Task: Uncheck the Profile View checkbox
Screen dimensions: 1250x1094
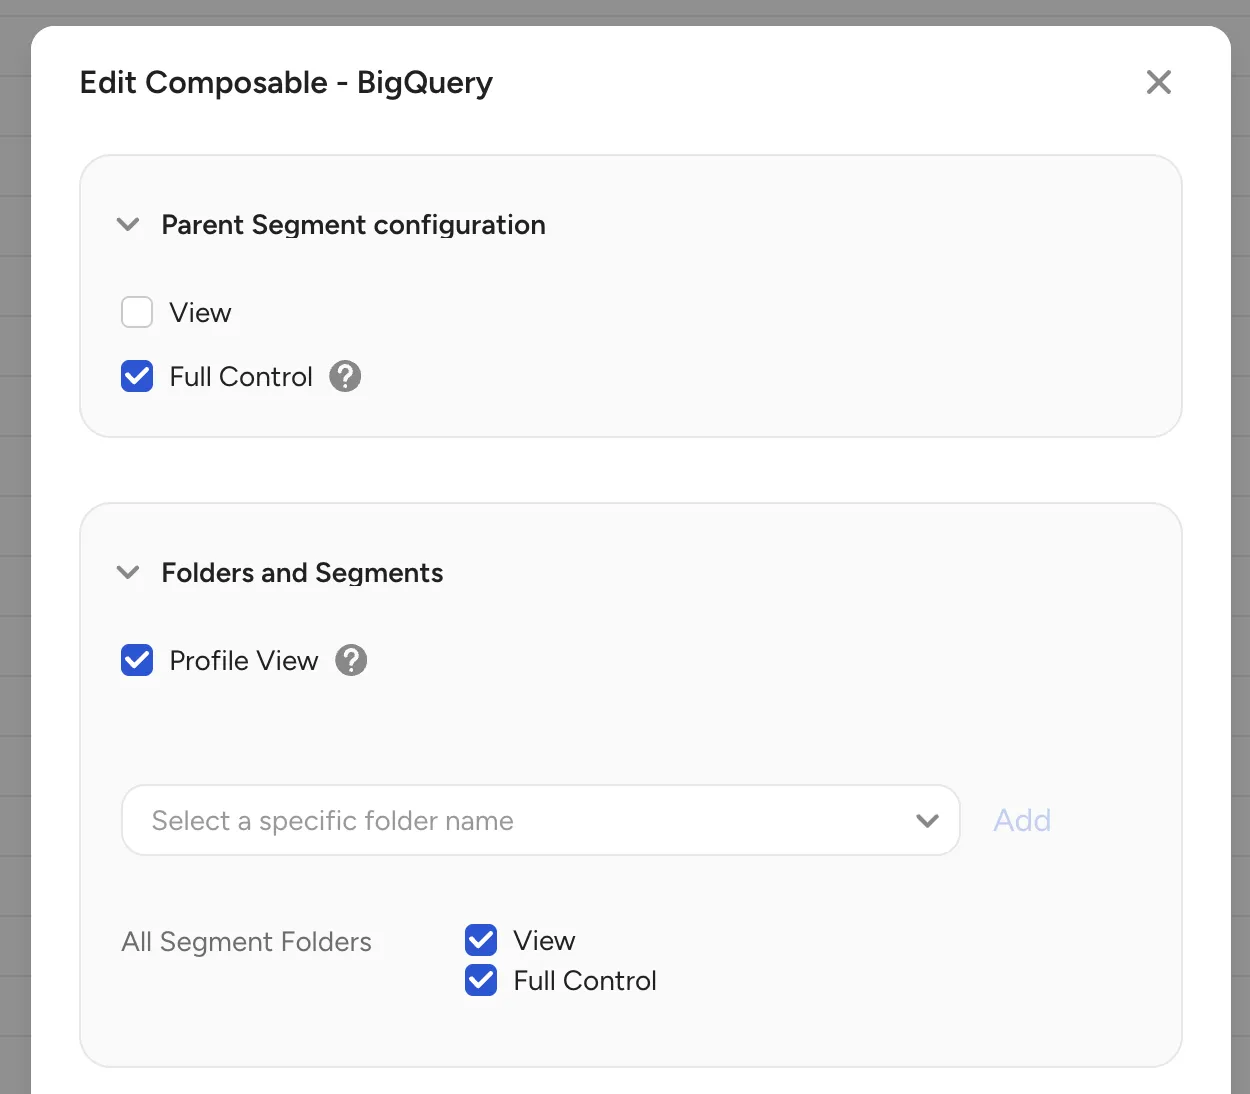Action: (x=137, y=661)
